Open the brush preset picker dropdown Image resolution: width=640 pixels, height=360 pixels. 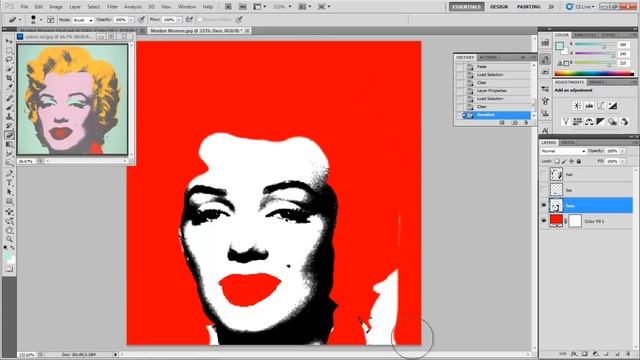click(x=40, y=20)
